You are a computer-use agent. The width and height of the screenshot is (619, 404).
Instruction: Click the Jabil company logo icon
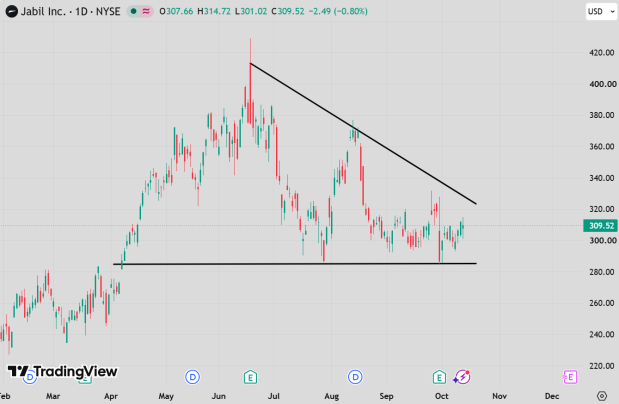click(11, 11)
